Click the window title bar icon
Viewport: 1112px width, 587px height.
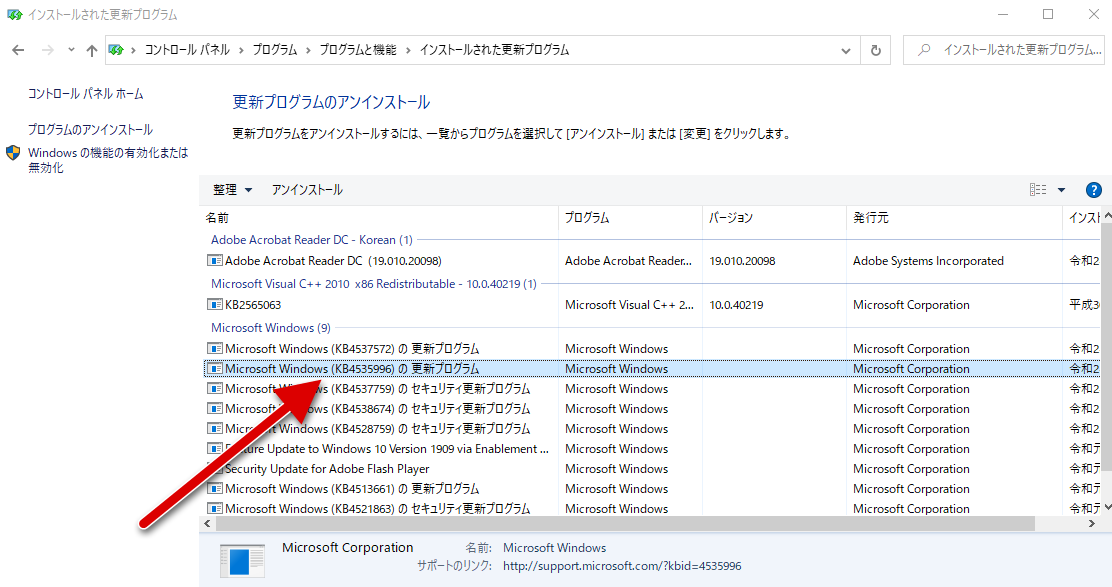click(x=14, y=14)
